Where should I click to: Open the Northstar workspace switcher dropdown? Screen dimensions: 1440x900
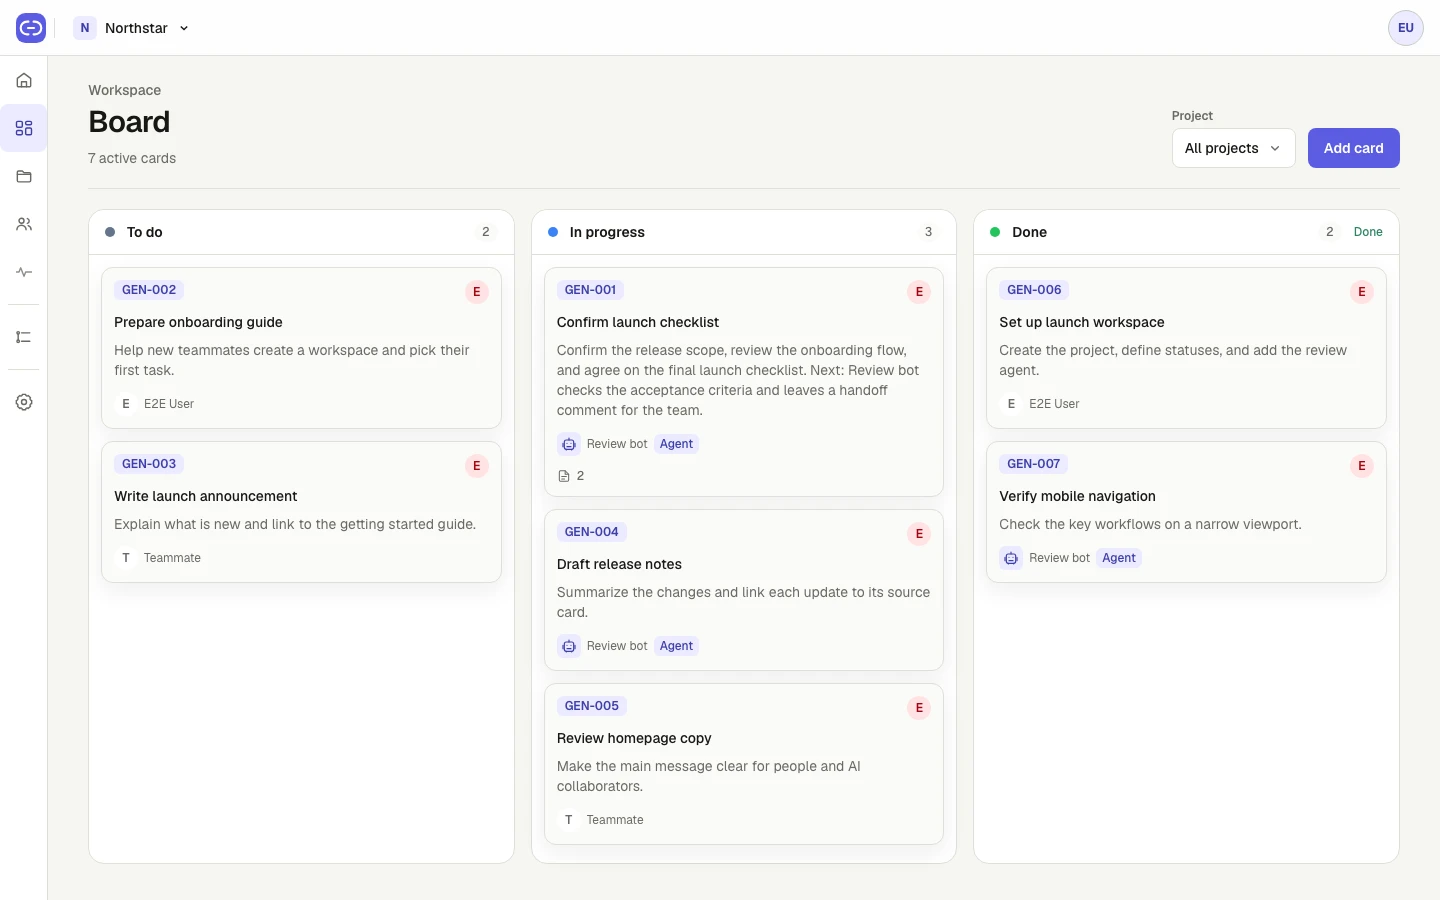133,28
